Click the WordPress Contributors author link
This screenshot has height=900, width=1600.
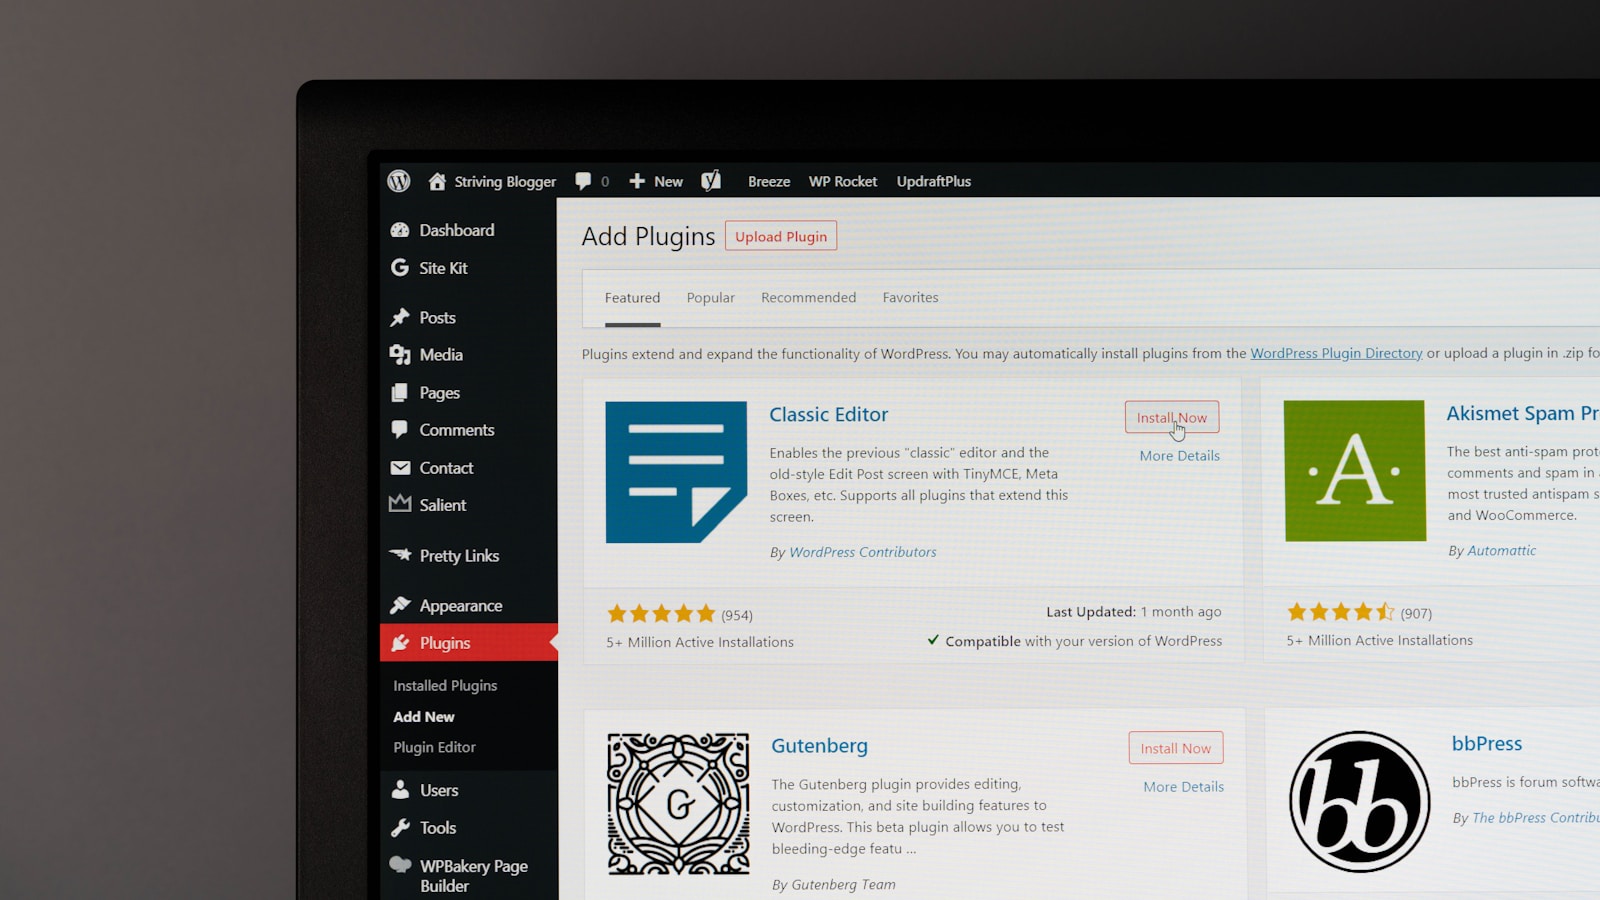tap(863, 552)
